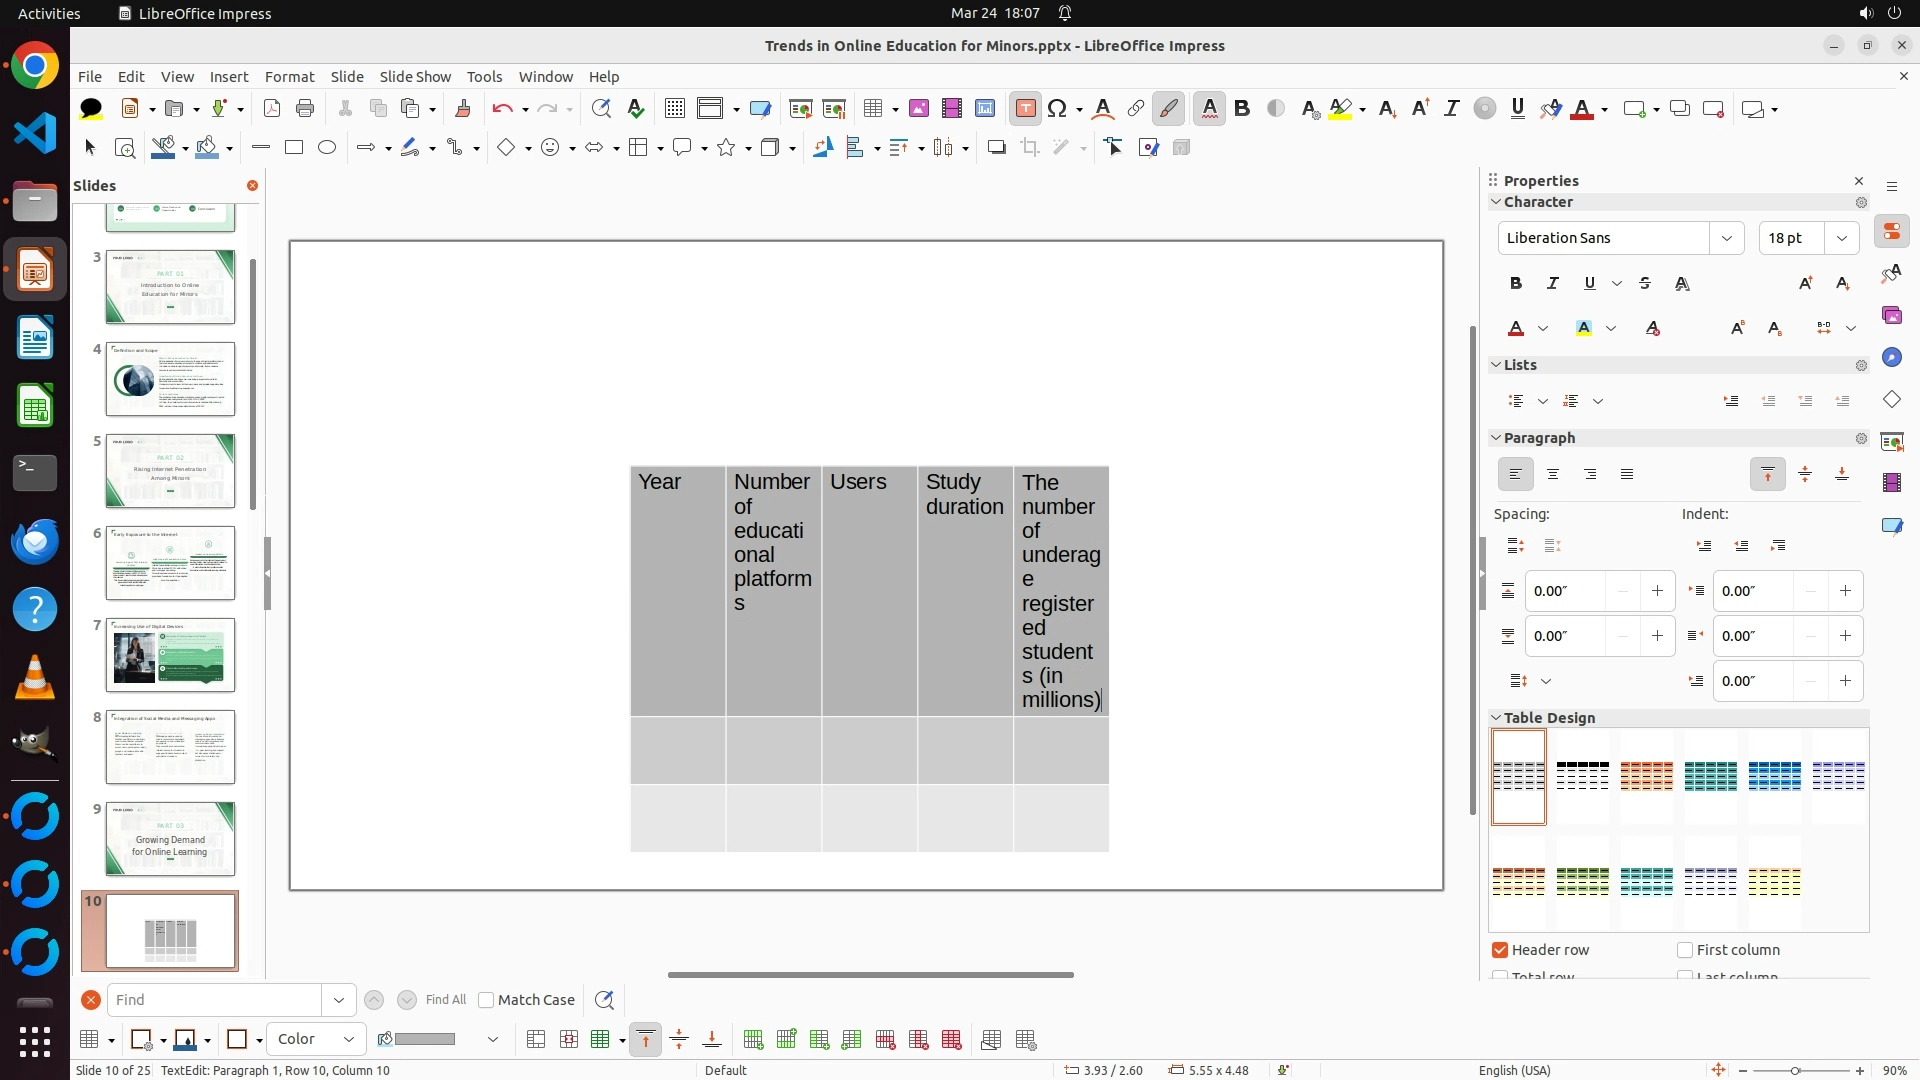This screenshot has width=1920, height=1080.
Task: Insert a special character with the Omega icon
Action: [x=1057, y=109]
